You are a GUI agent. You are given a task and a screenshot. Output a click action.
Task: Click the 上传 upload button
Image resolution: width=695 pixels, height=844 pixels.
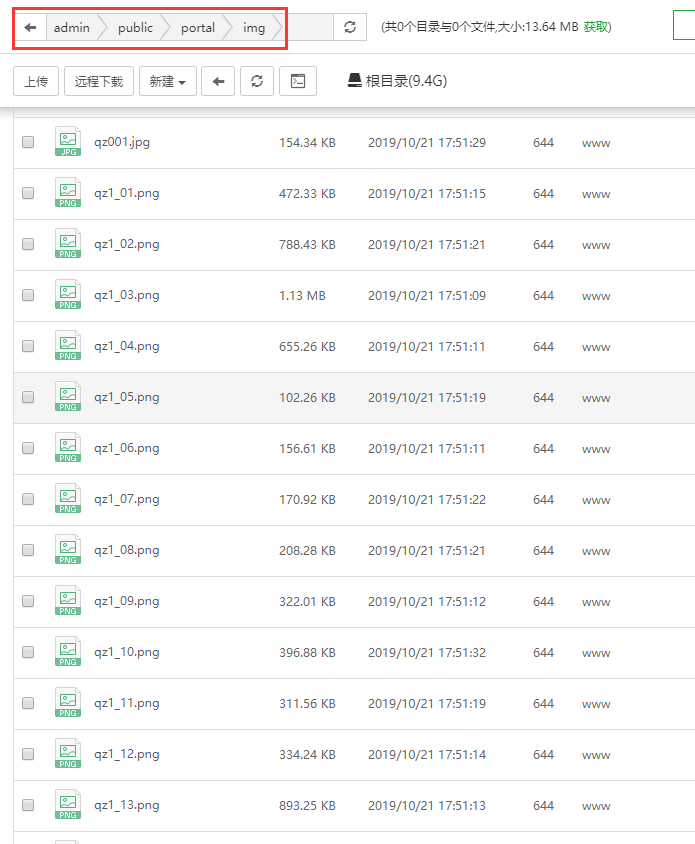36,82
